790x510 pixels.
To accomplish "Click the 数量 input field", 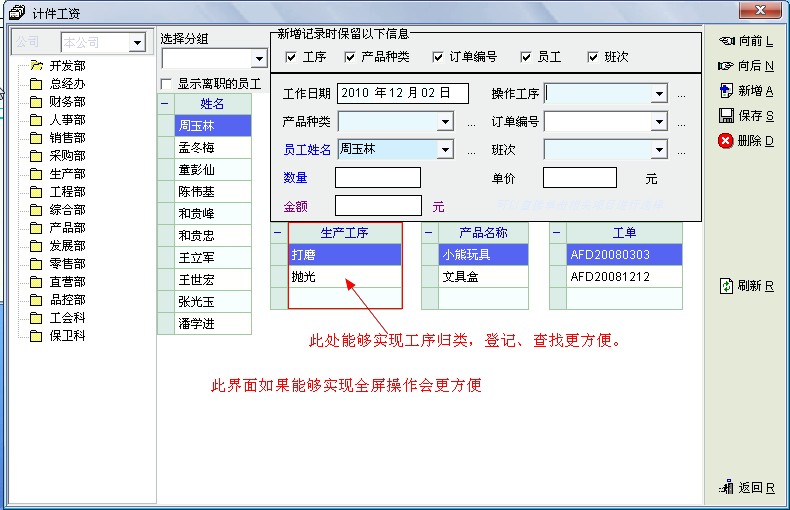I will [377, 178].
